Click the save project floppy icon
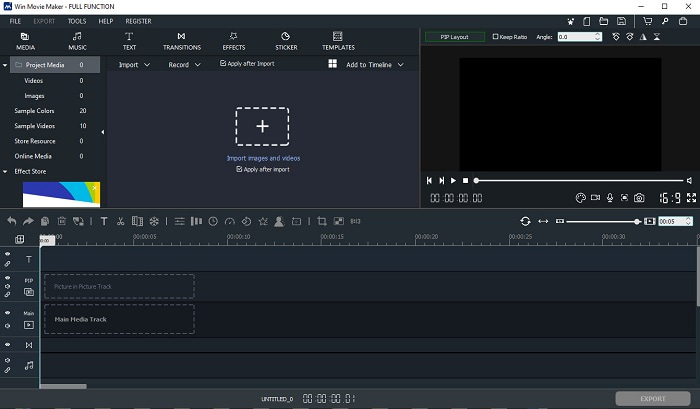The height and width of the screenshot is (409, 700). tap(621, 21)
